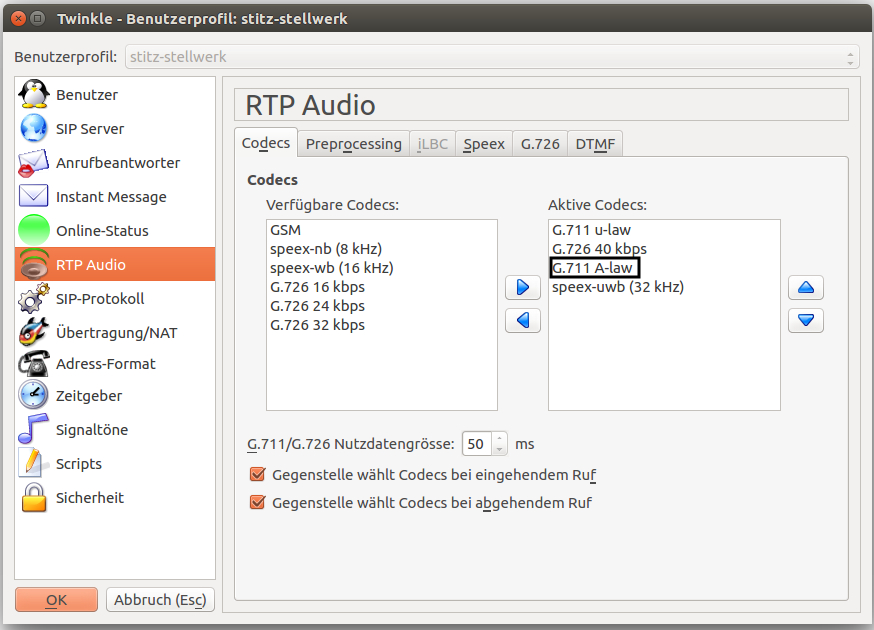This screenshot has width=874, height=630.
Task: Click the Nutzdatengrösse value field
Action: pyautogui.click(x=477, y=444)
